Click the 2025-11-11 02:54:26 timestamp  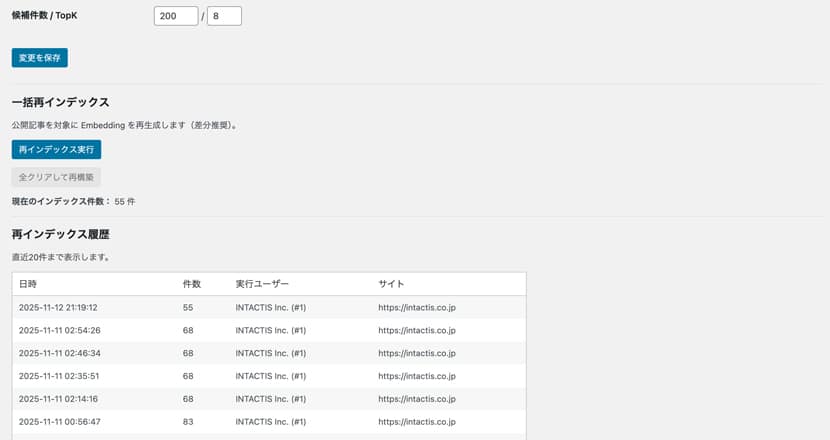(60, 330)
